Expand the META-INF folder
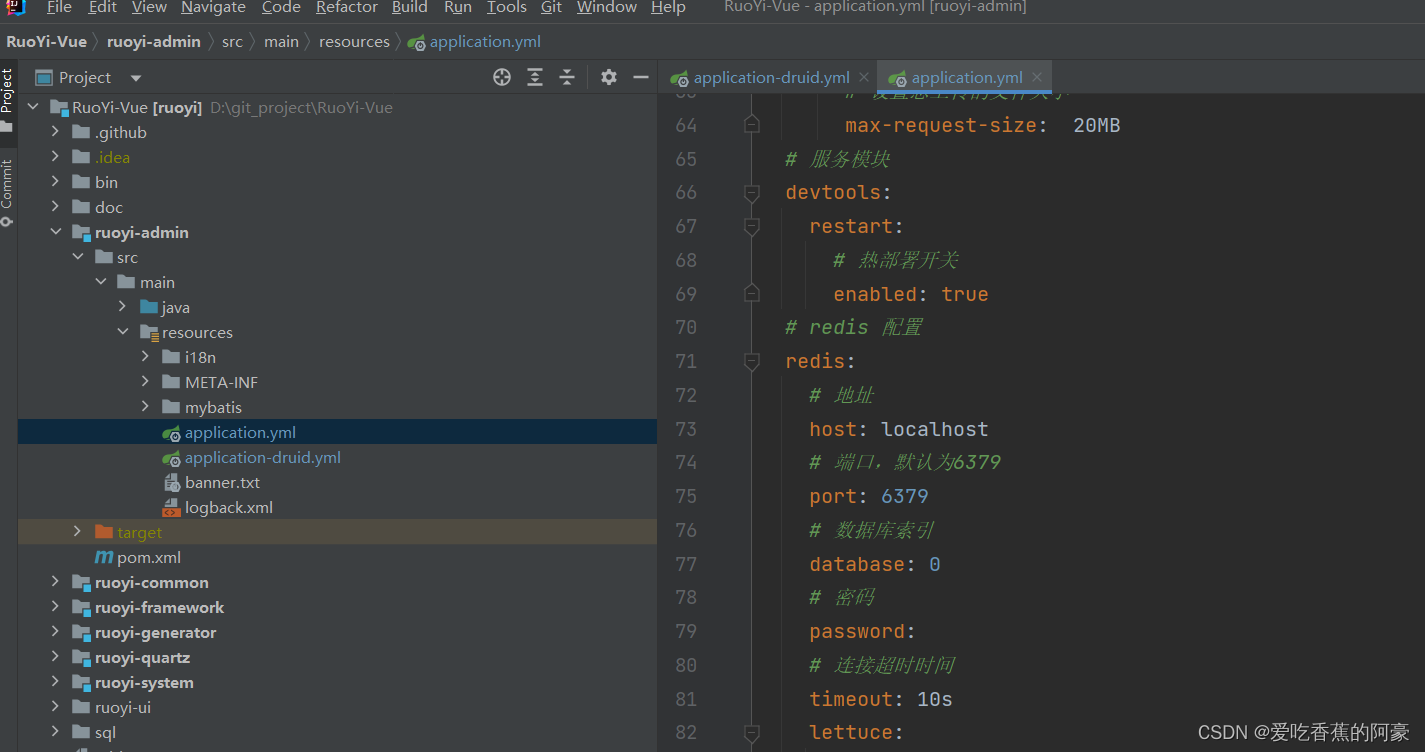The height and width of the screenshot is (752, 1425). click(x=146, y=382)
